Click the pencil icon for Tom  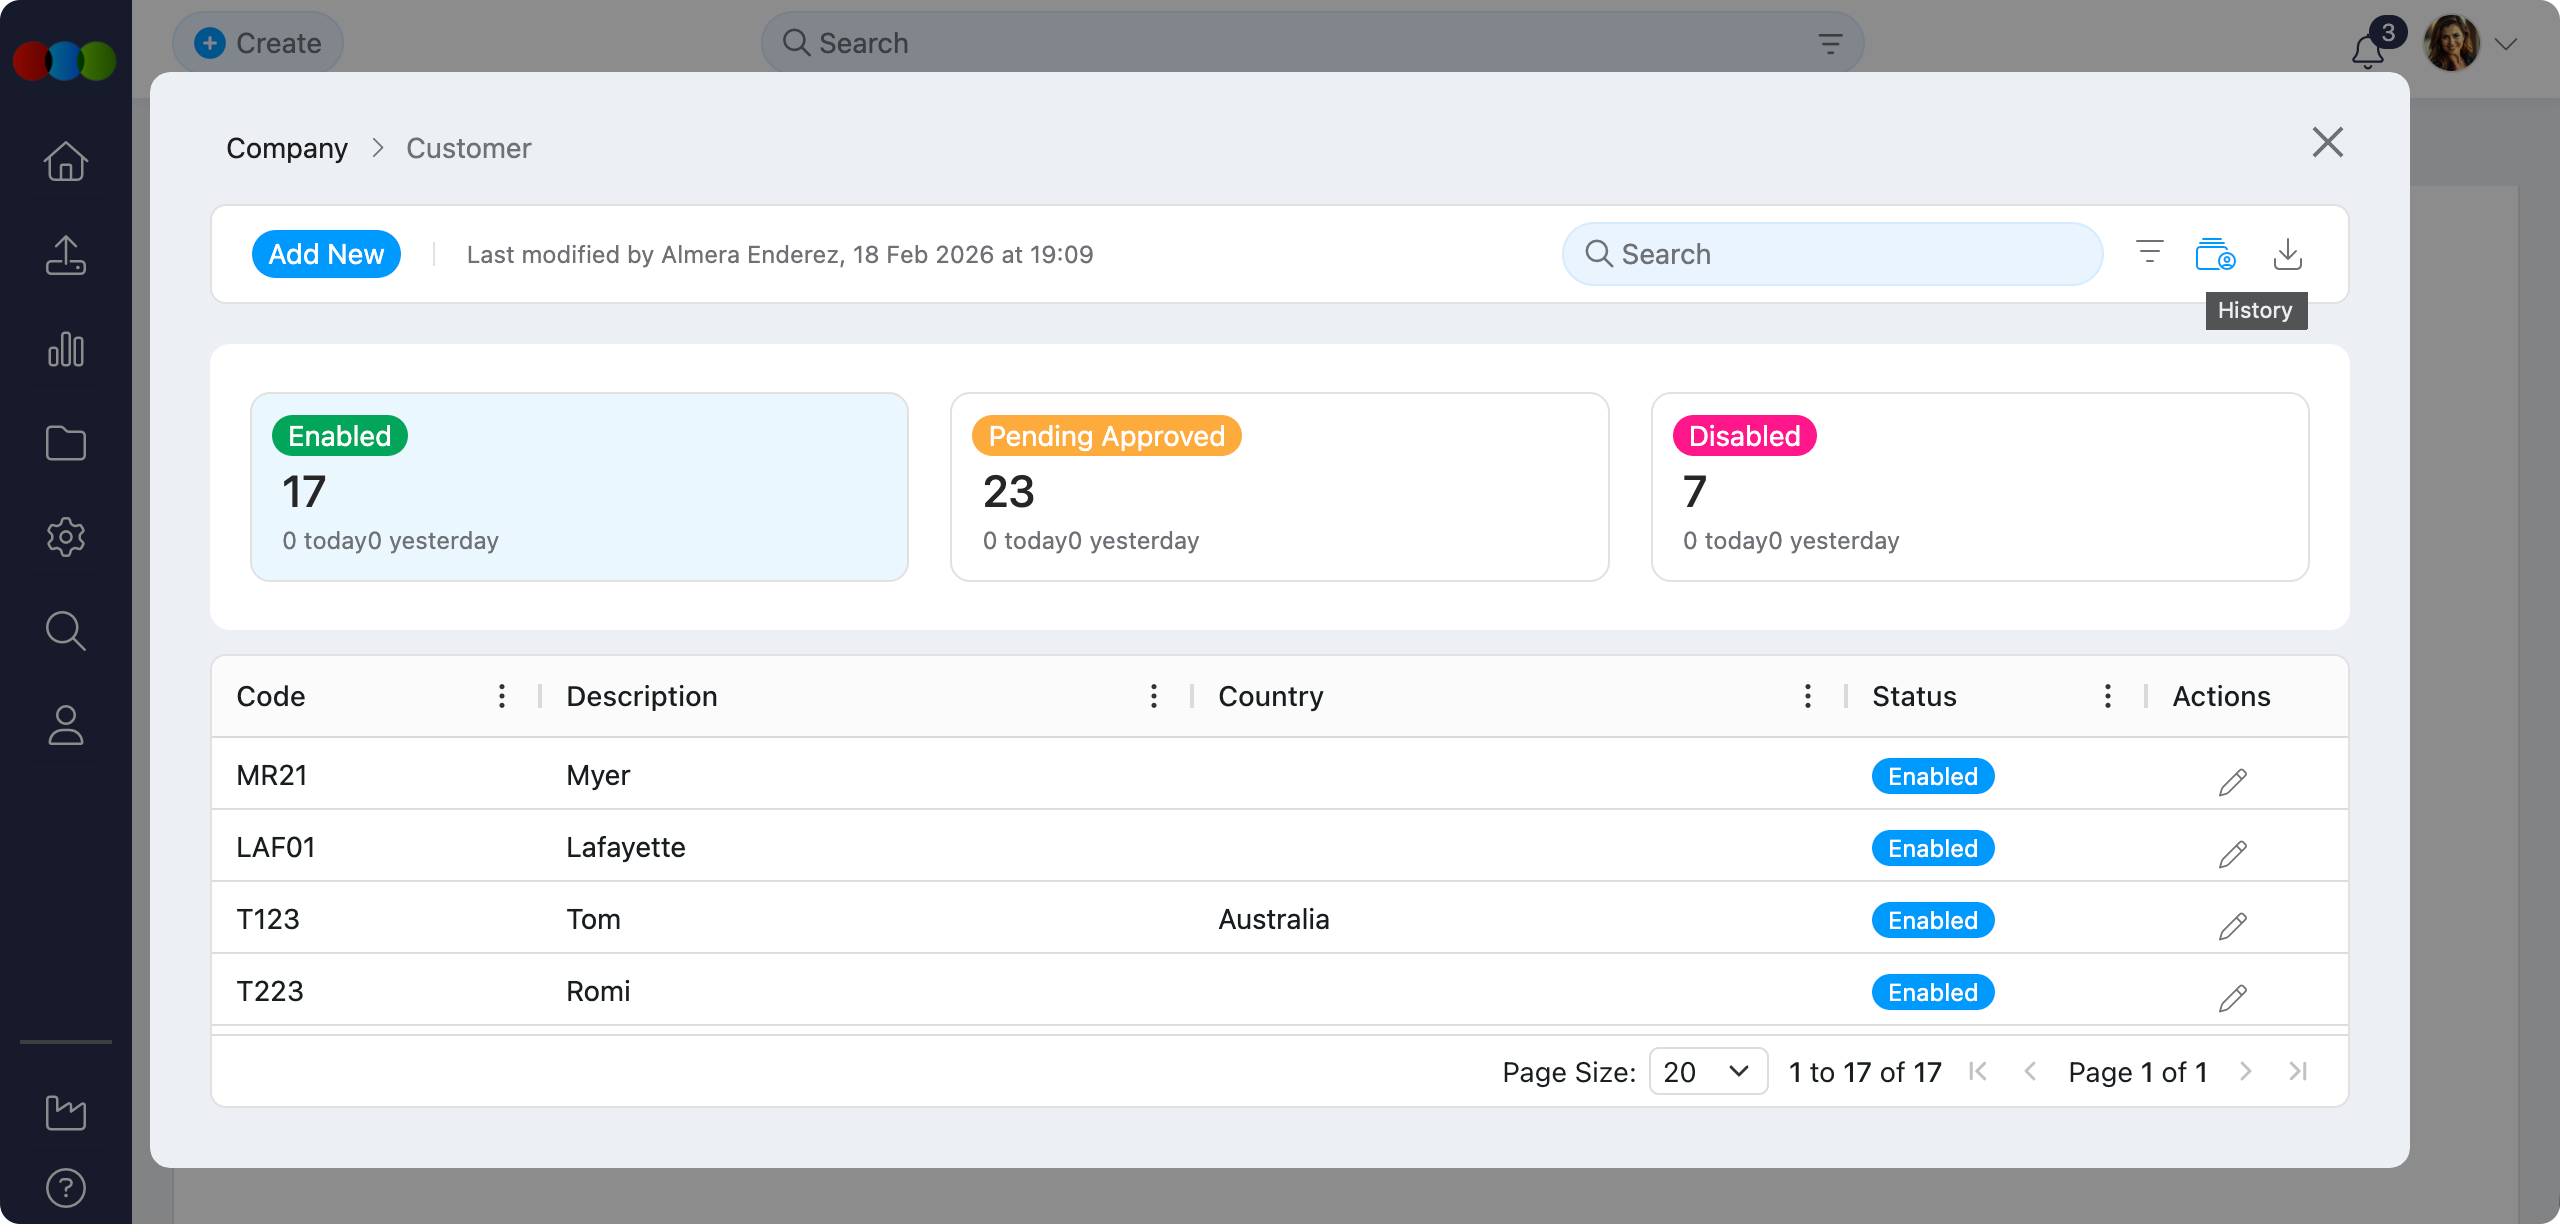(x=2232, y=925)
